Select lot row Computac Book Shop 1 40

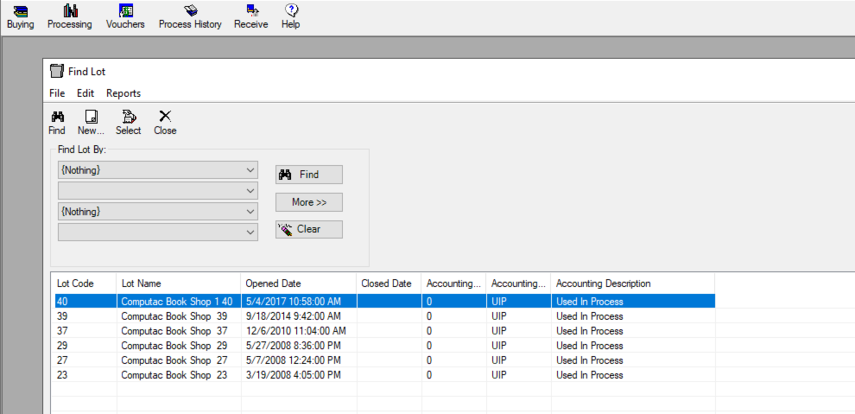coord(385,301)
